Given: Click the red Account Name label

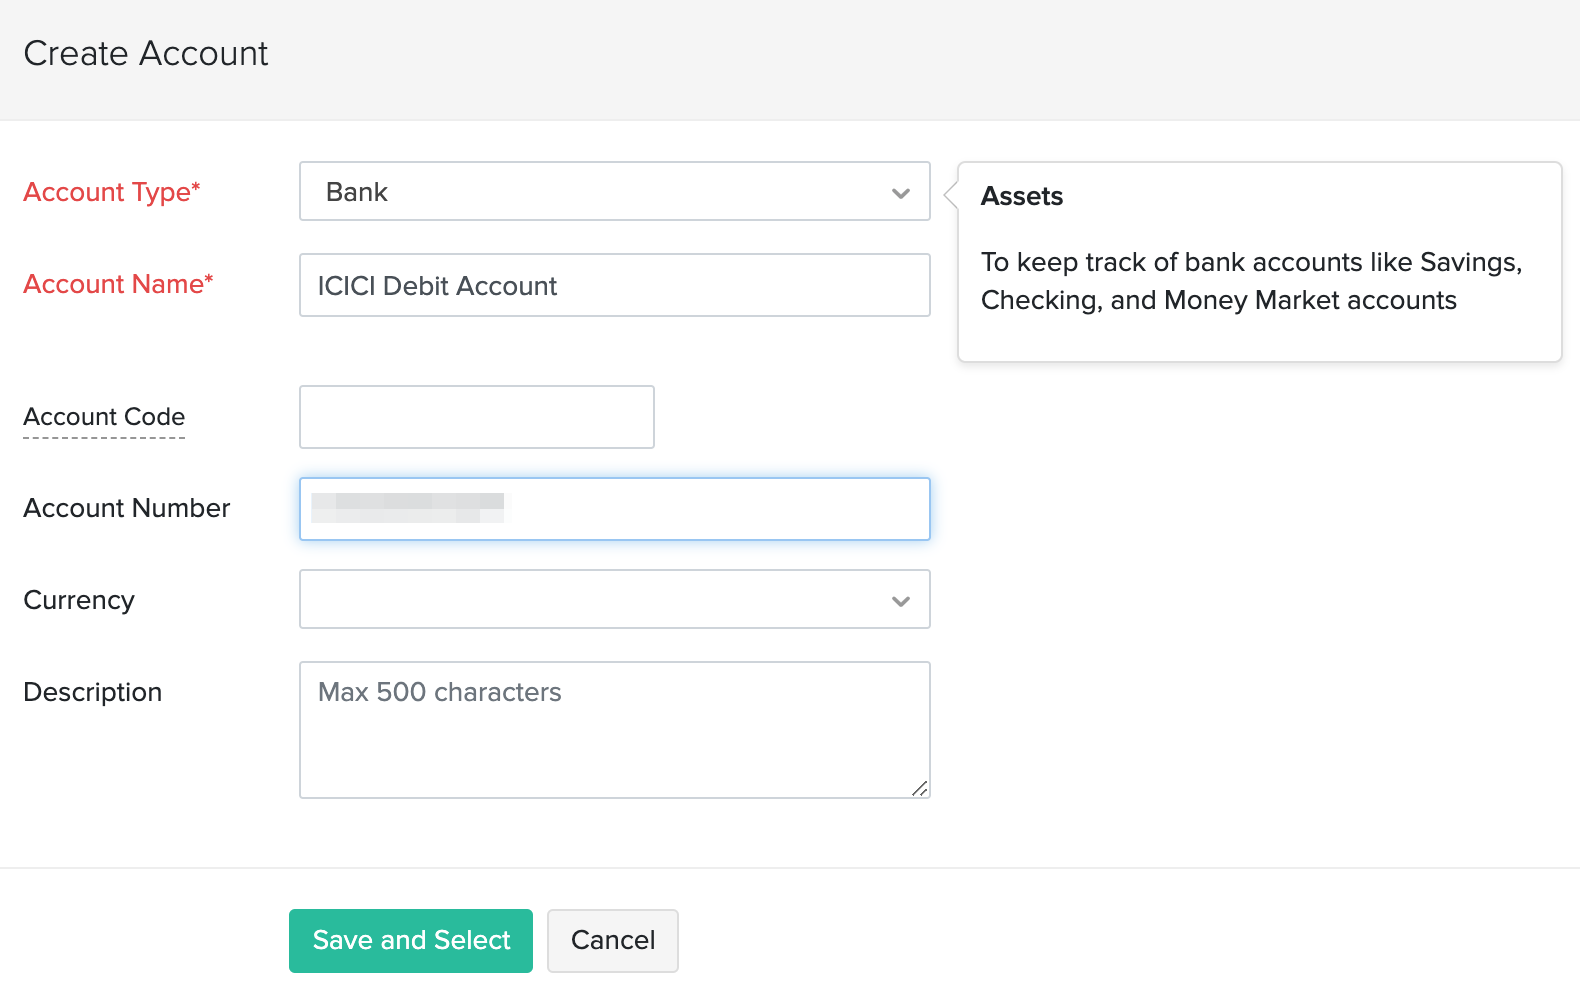Looking at the screenshot, I should pos(118,284).
